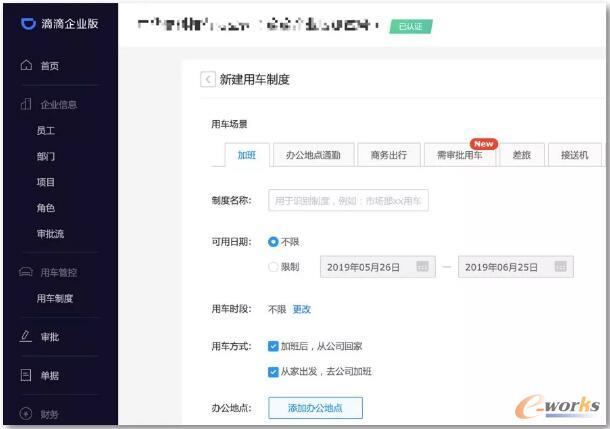Open calendar icon for start date 2019年05月26日
610x429 pixels.
pyautogui.click(x=422, y=267)
